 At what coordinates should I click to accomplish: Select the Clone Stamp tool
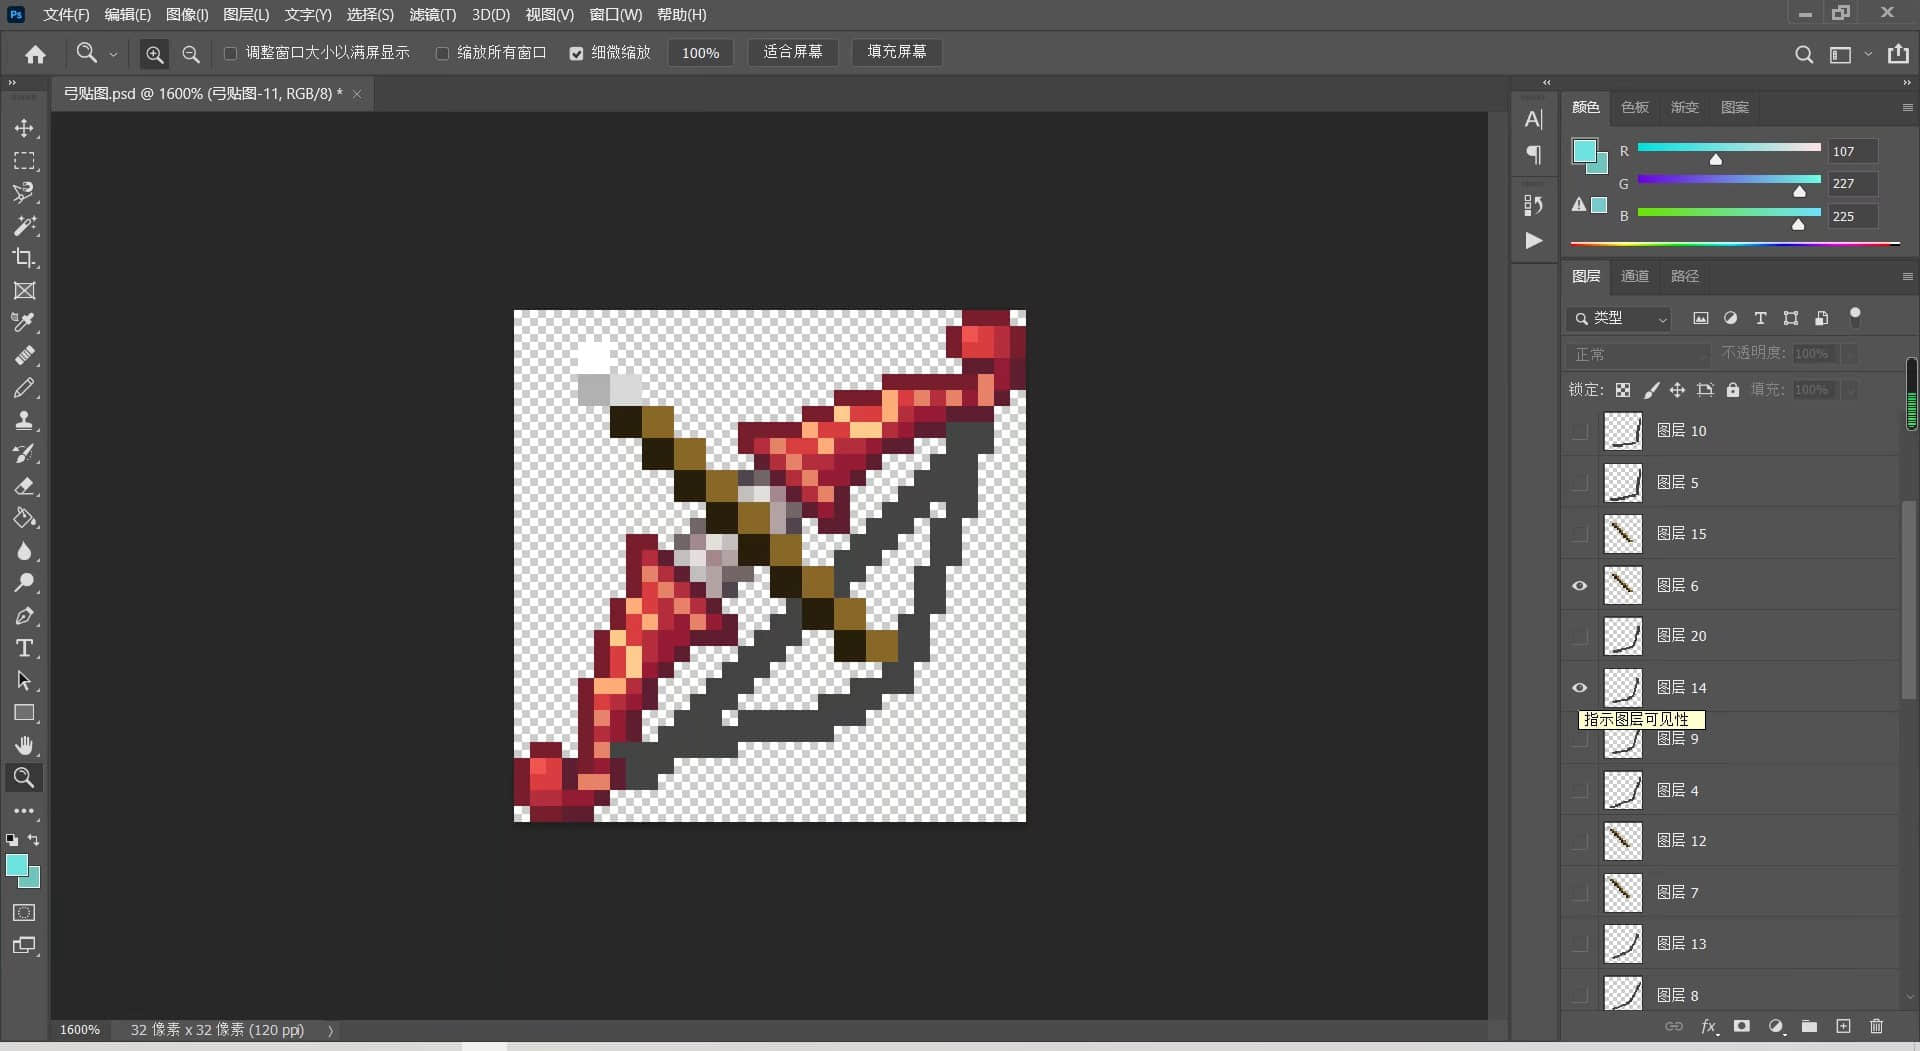(x=24, y=420)
